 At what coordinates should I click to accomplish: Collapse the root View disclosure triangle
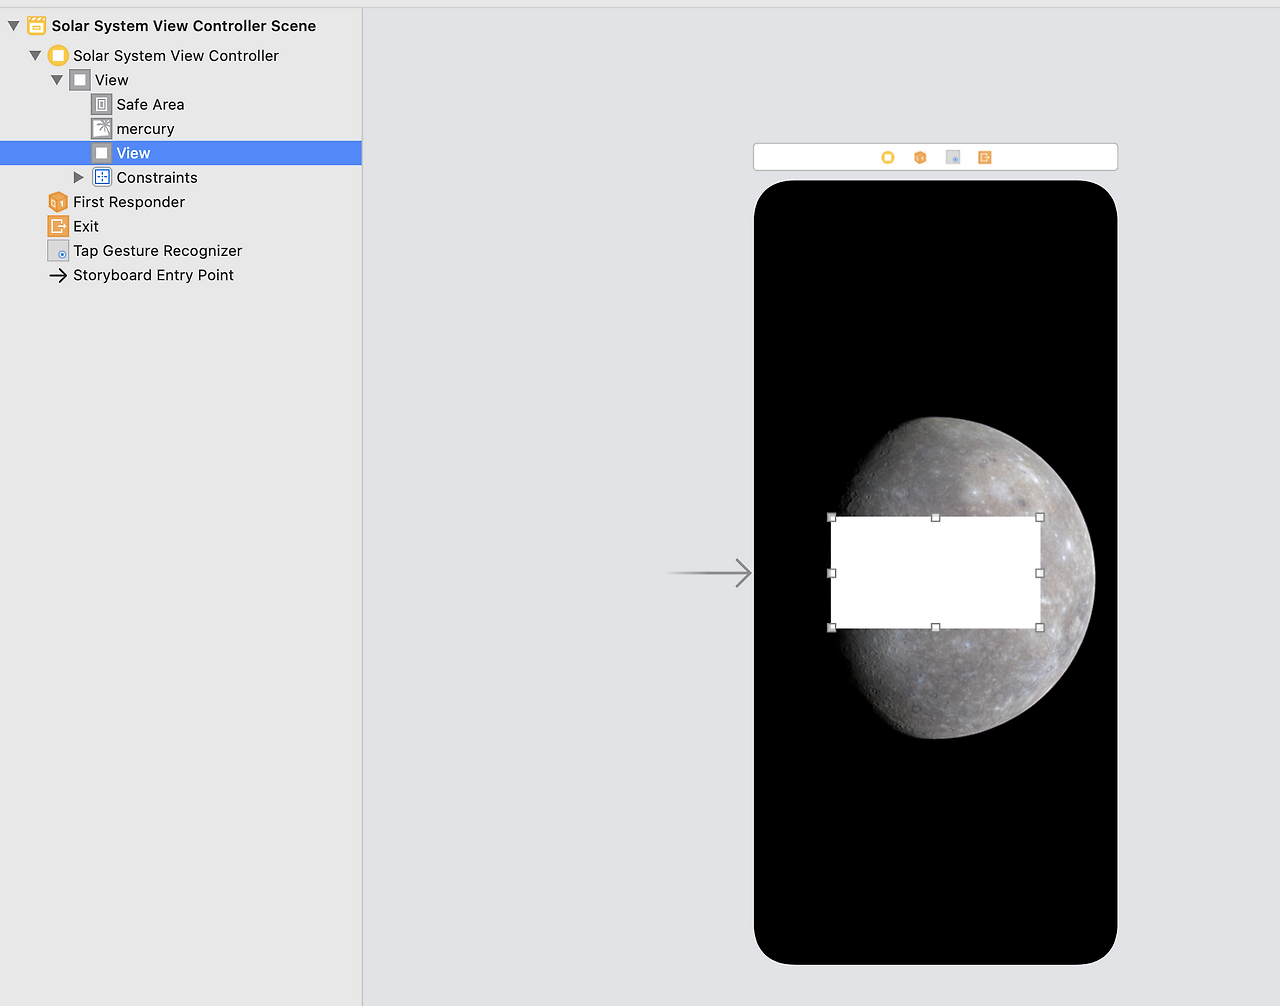(57, 80)
